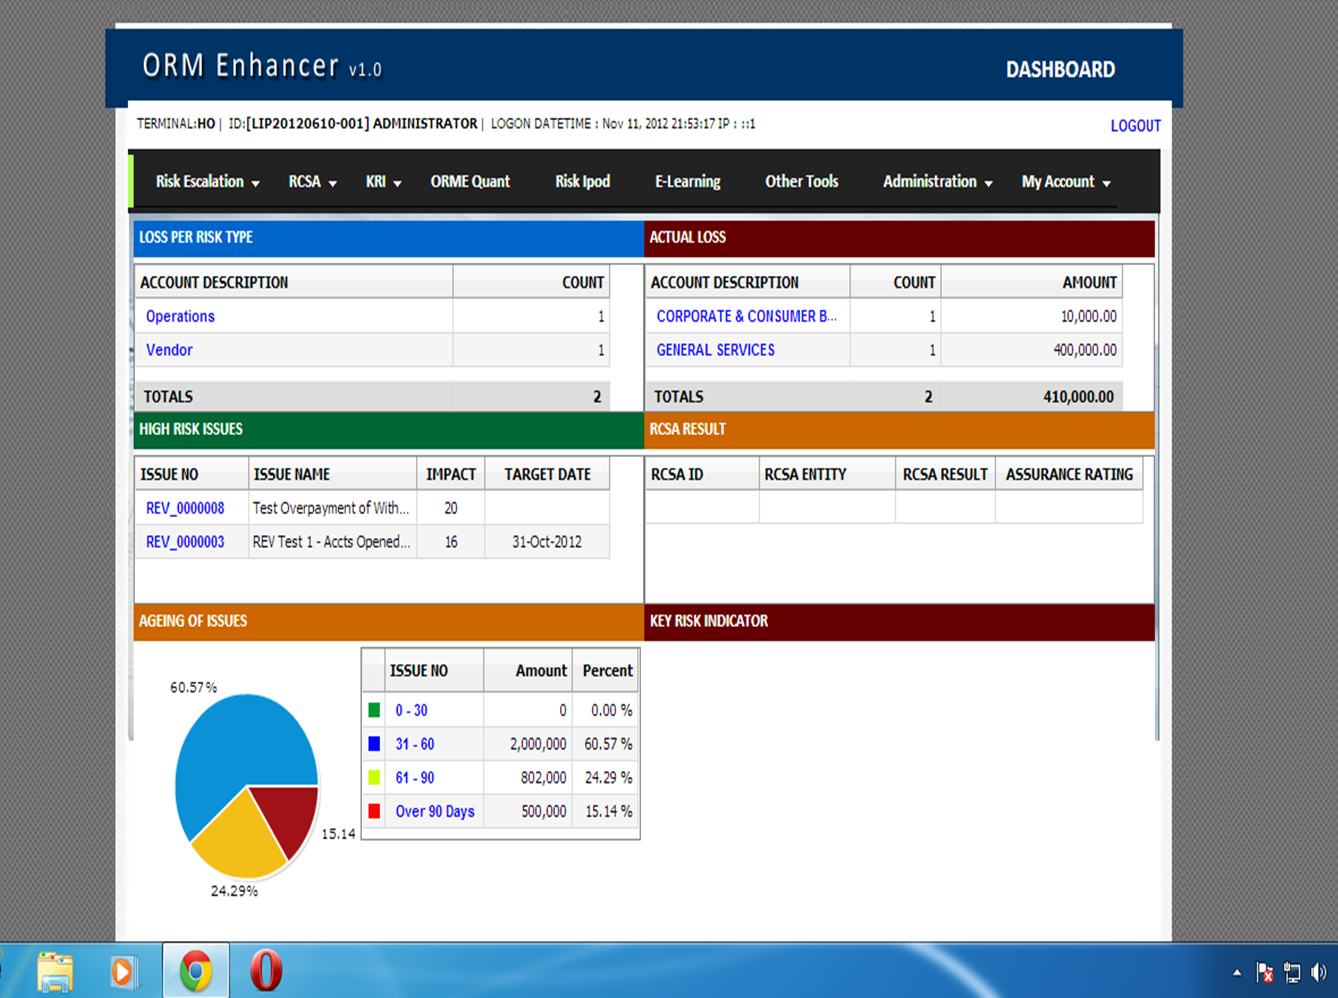
Task: Launch Opera browser from the taskbar
Action: [x=266, y=970]
